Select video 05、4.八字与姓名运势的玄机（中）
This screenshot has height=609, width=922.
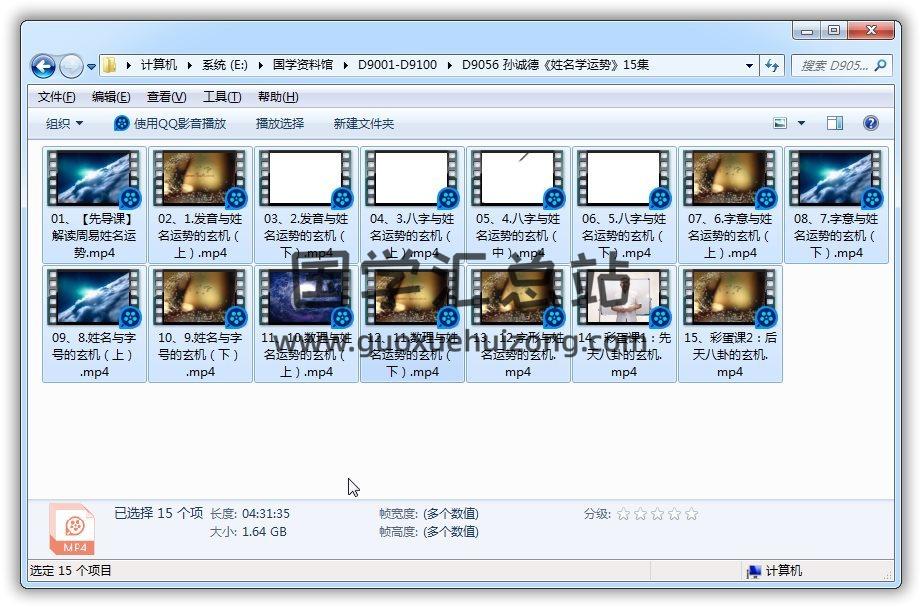point(517,205)
